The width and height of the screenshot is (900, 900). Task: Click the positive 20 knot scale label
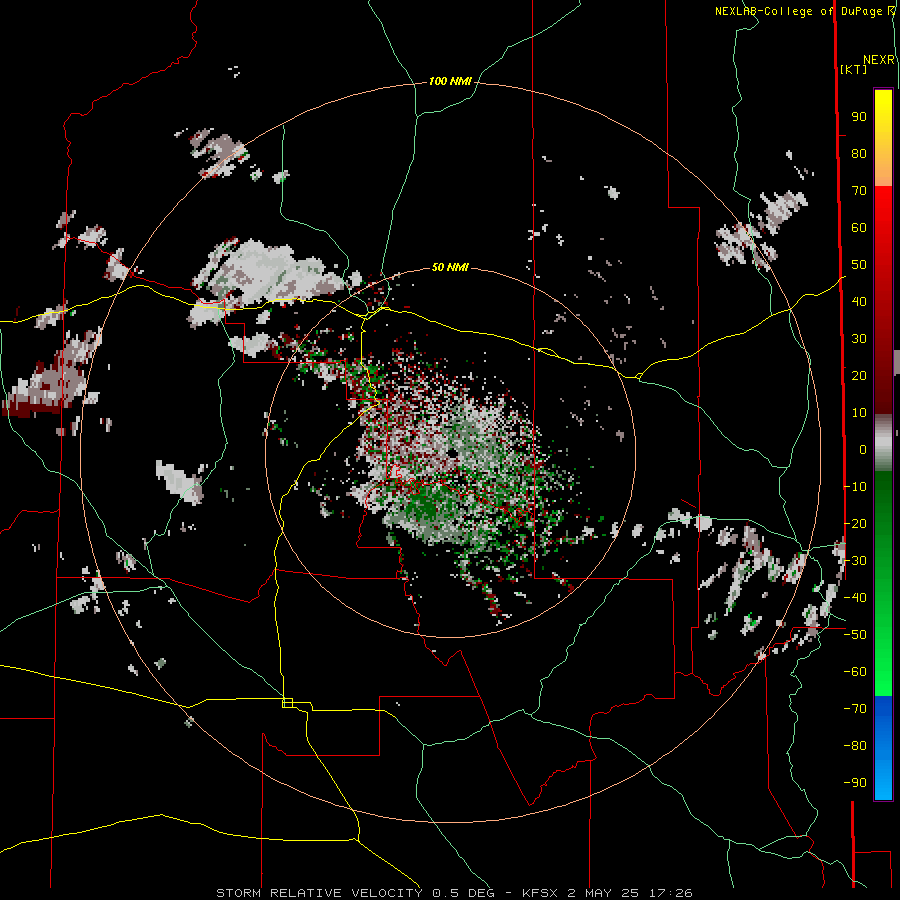pyautogui.click(x=859, y=376)
